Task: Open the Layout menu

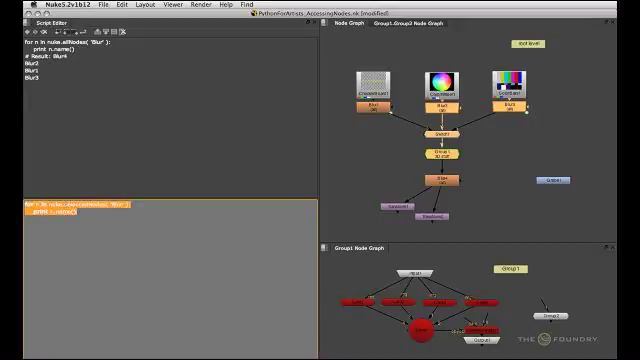Action: [x=145, y=4]
